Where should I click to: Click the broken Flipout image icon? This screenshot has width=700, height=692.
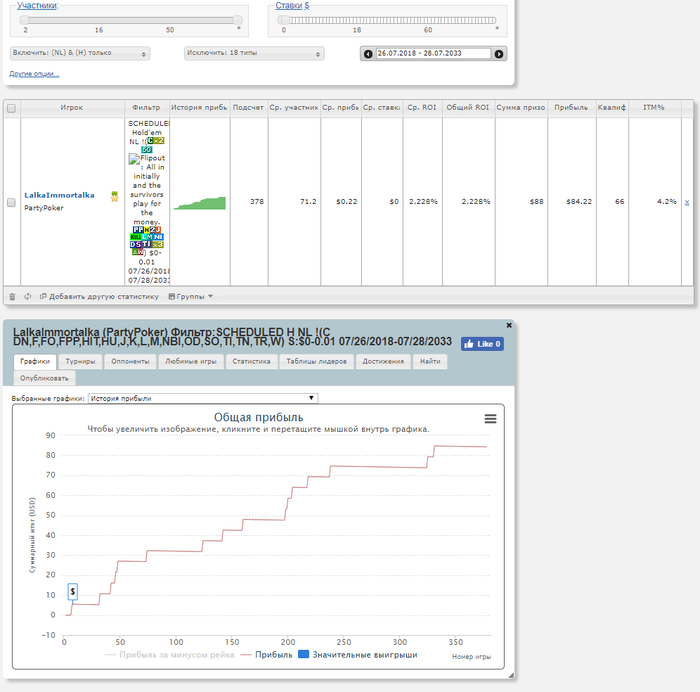[134, 159]
